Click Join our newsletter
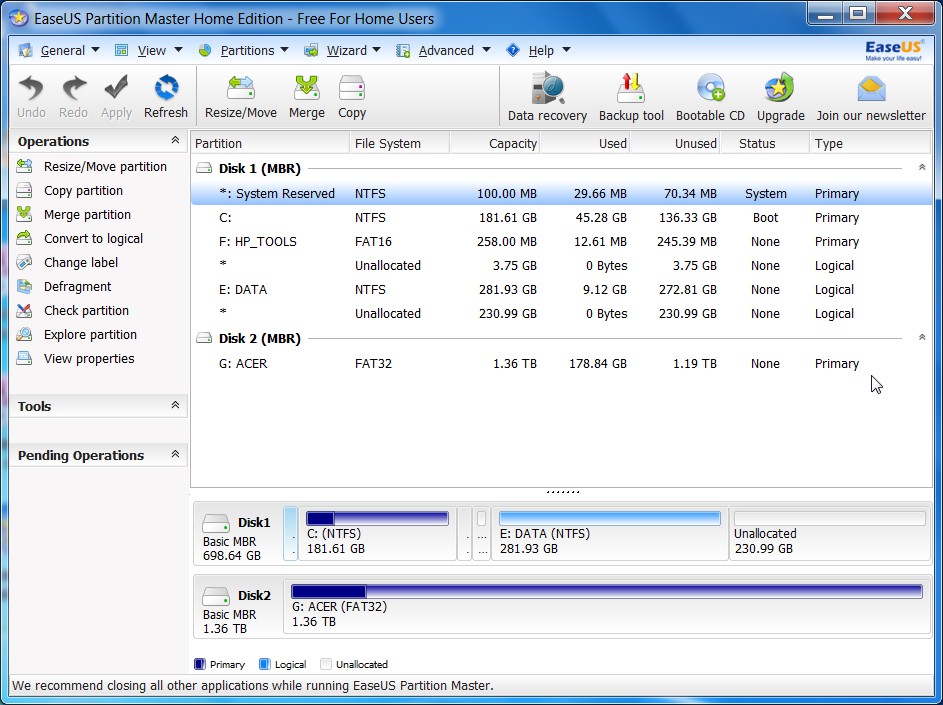Viewport: 943px width, 705px height. click(x=869, y=95)
